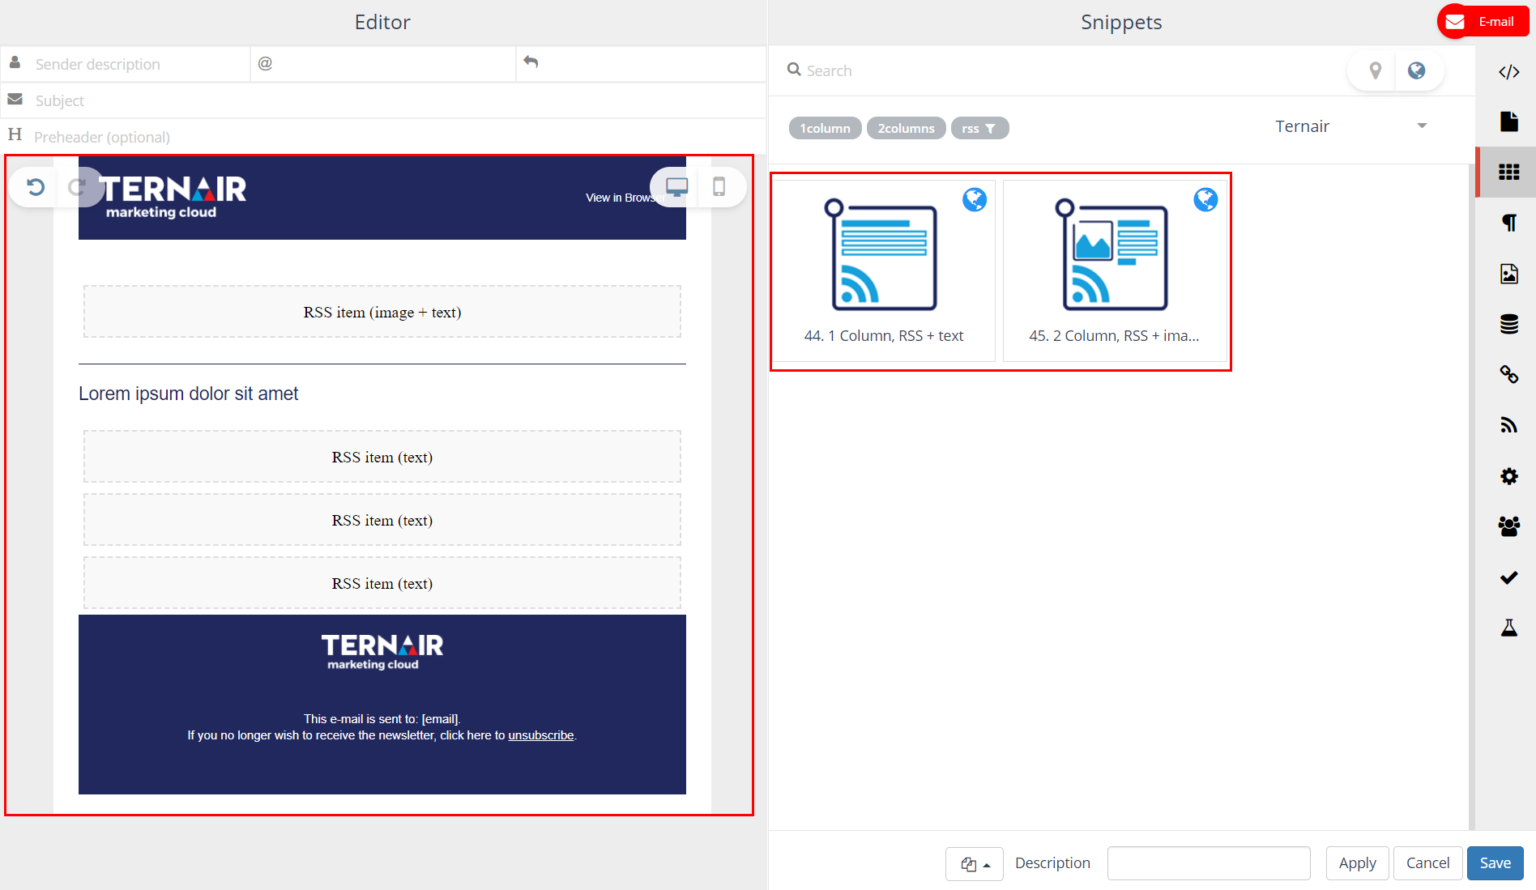Click the unsubscribe link in footer

[541, 735]
